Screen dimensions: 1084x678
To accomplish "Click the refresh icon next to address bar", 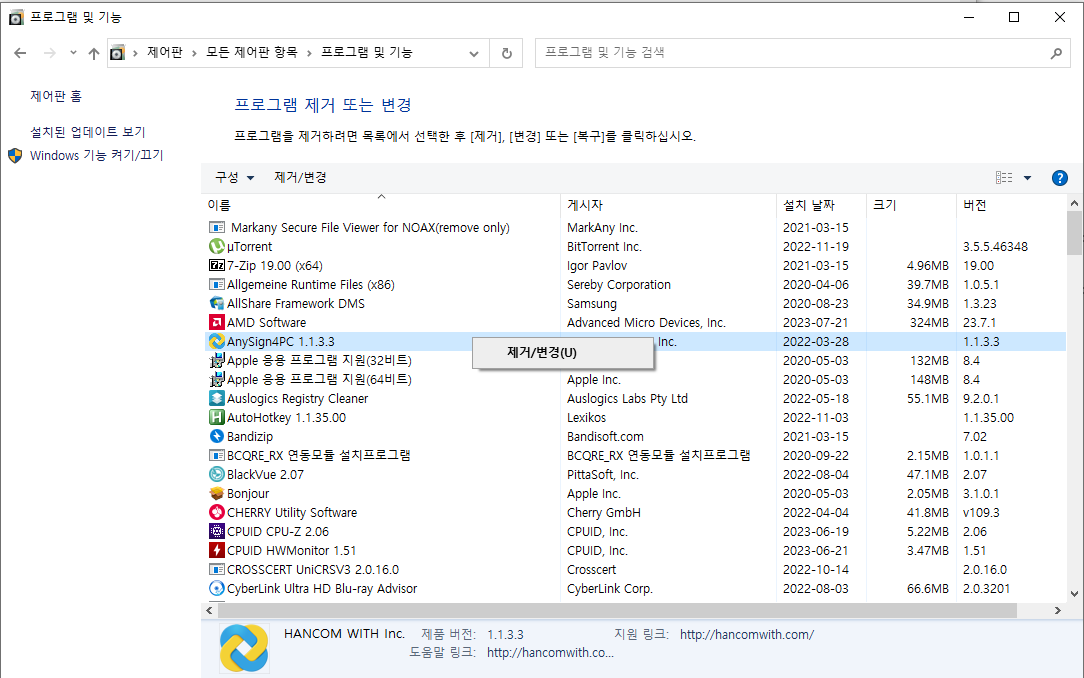I will [506, 53].
